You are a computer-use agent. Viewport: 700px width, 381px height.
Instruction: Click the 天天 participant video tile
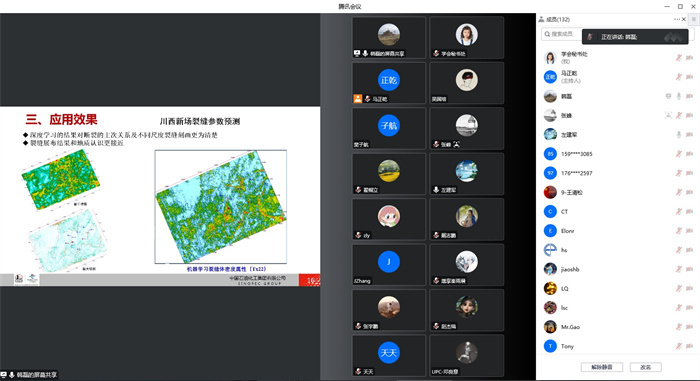tap(389, 355)
